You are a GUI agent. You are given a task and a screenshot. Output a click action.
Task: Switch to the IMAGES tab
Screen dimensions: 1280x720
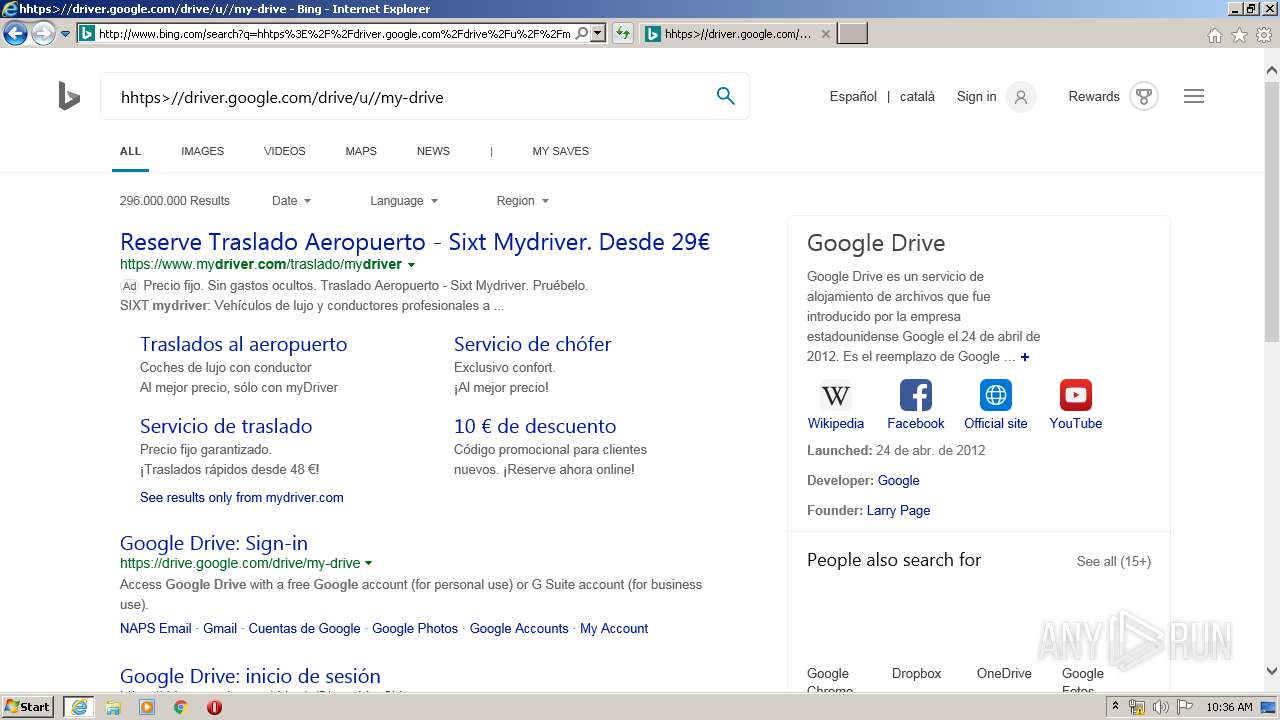[x=202, y=151]
